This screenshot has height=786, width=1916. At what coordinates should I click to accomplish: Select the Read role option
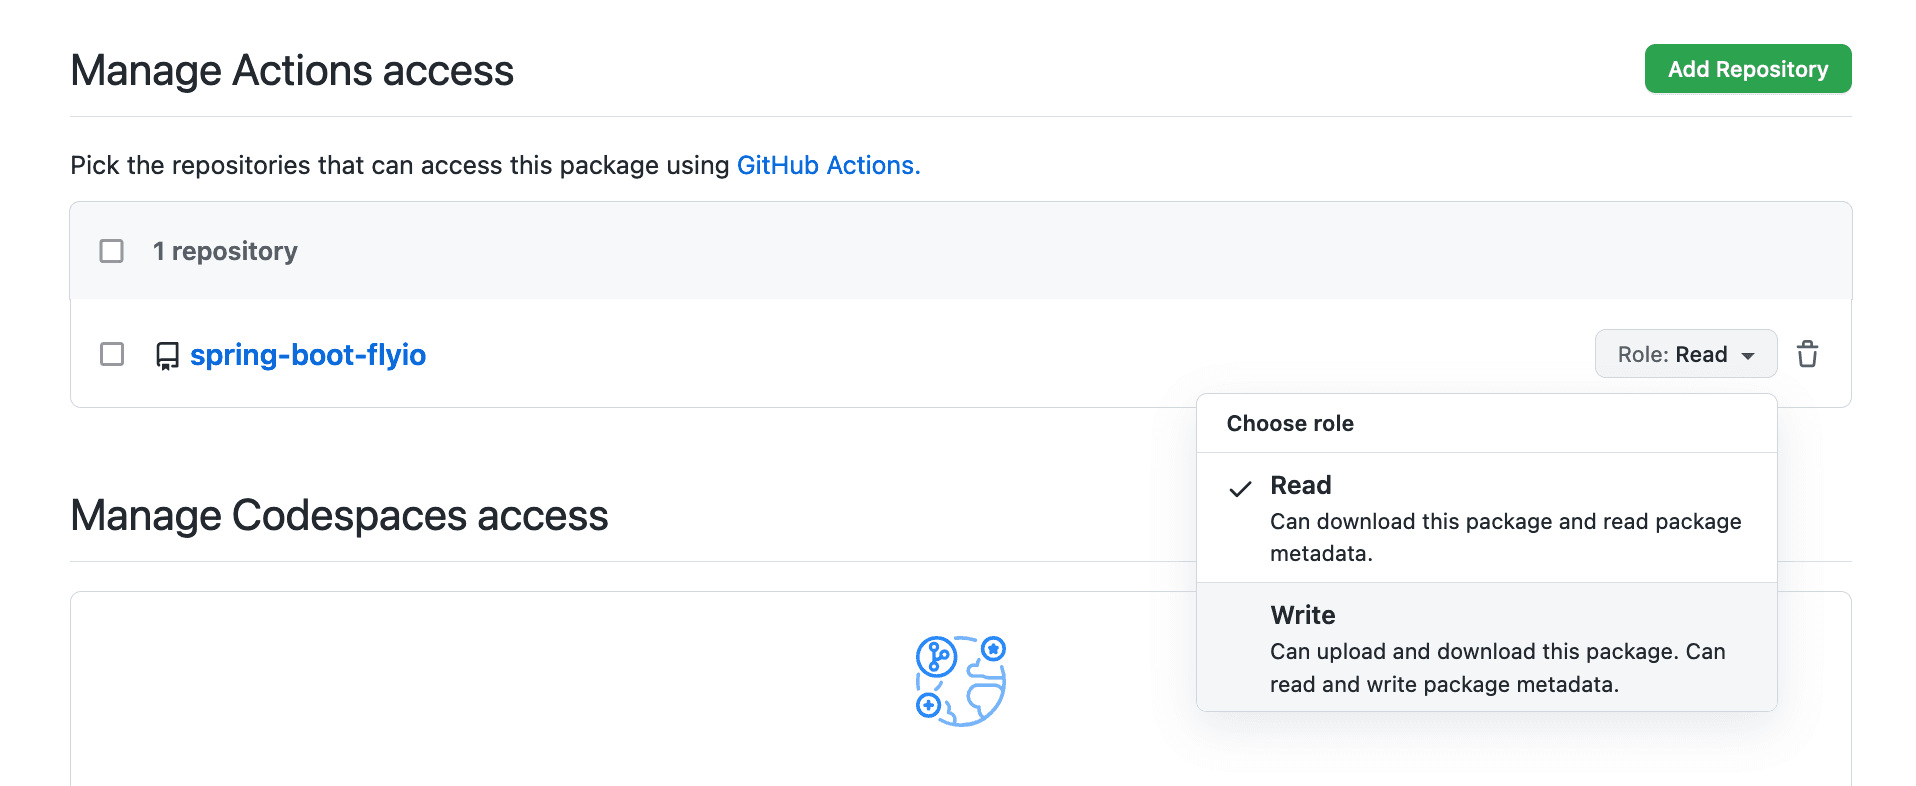click(1300, 485)
